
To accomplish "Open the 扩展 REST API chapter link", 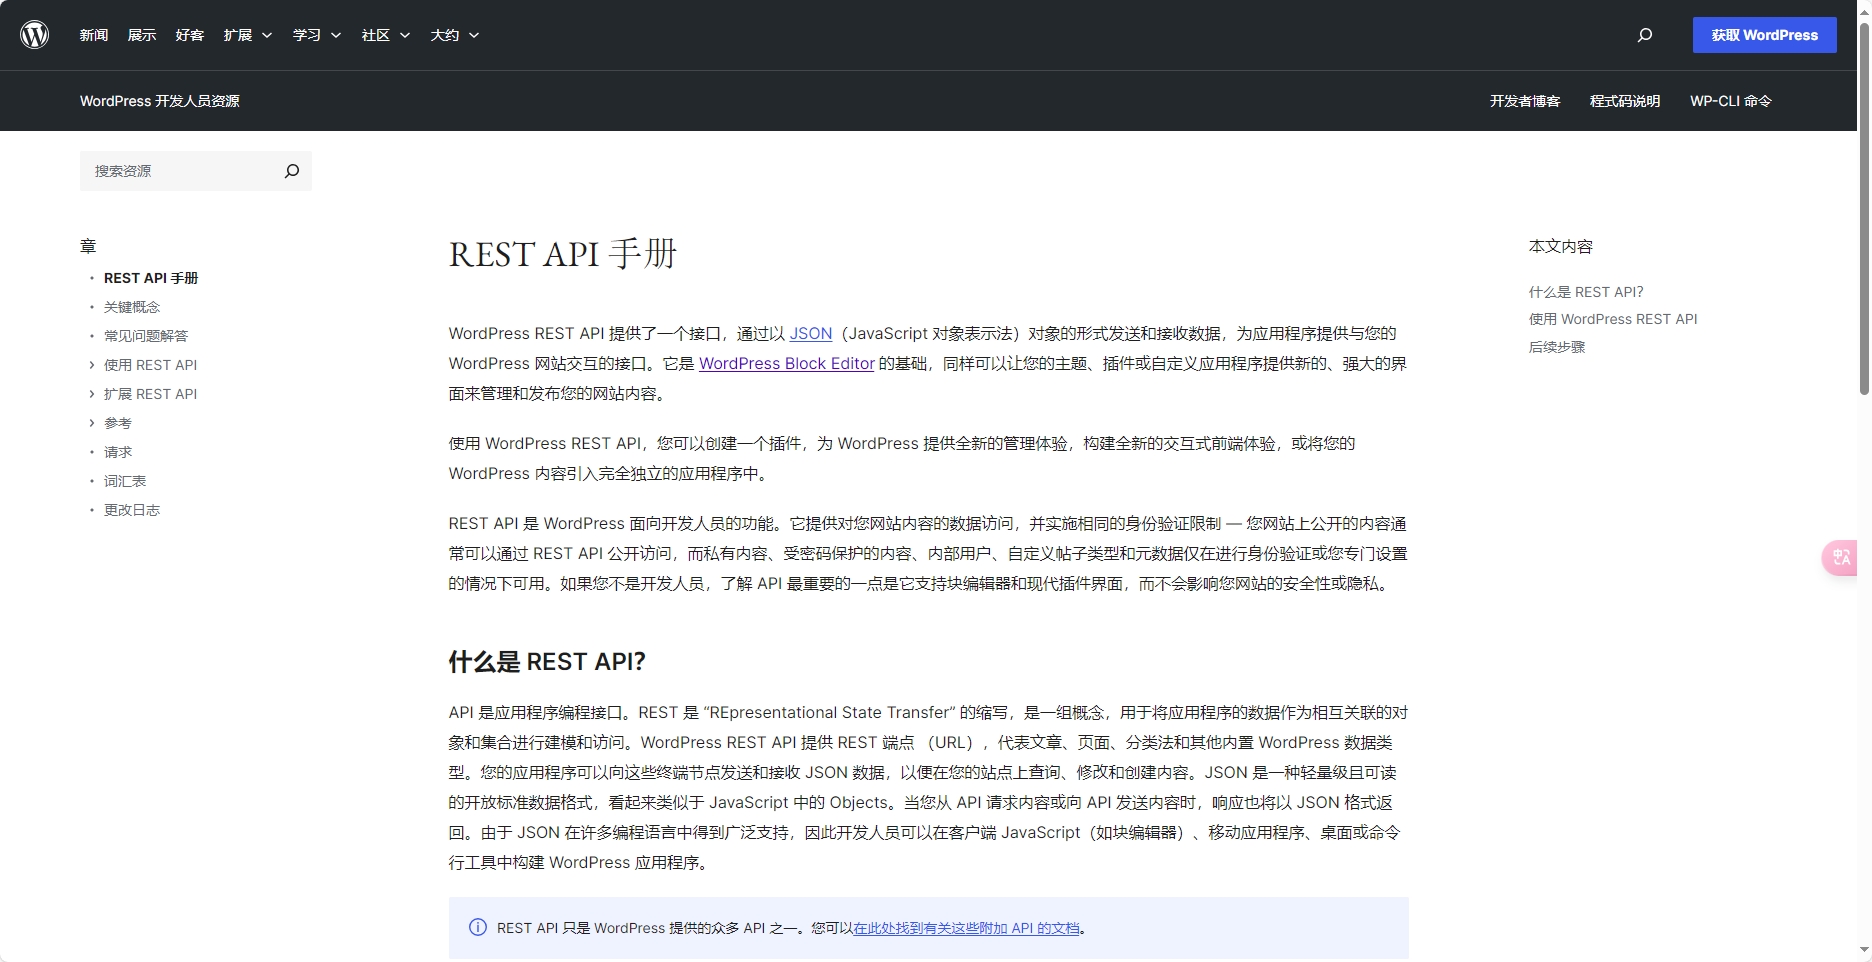I will [151, 394].
